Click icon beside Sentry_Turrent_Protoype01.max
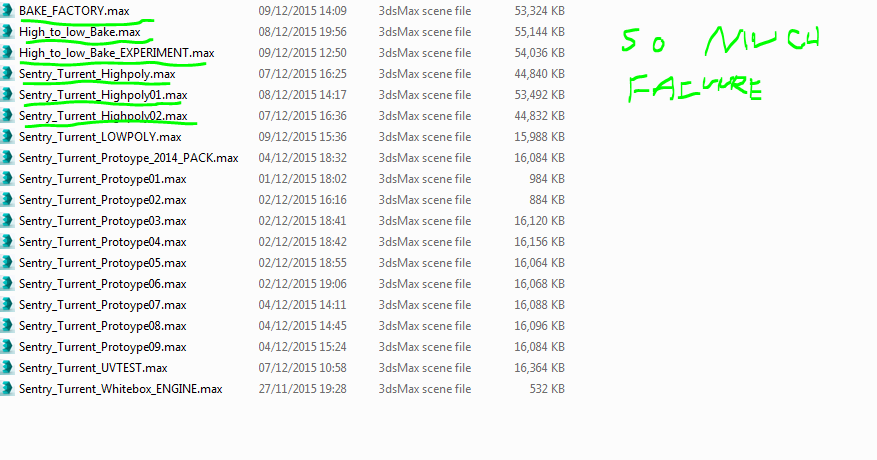The image size is (877, 460). coord(7,179)
